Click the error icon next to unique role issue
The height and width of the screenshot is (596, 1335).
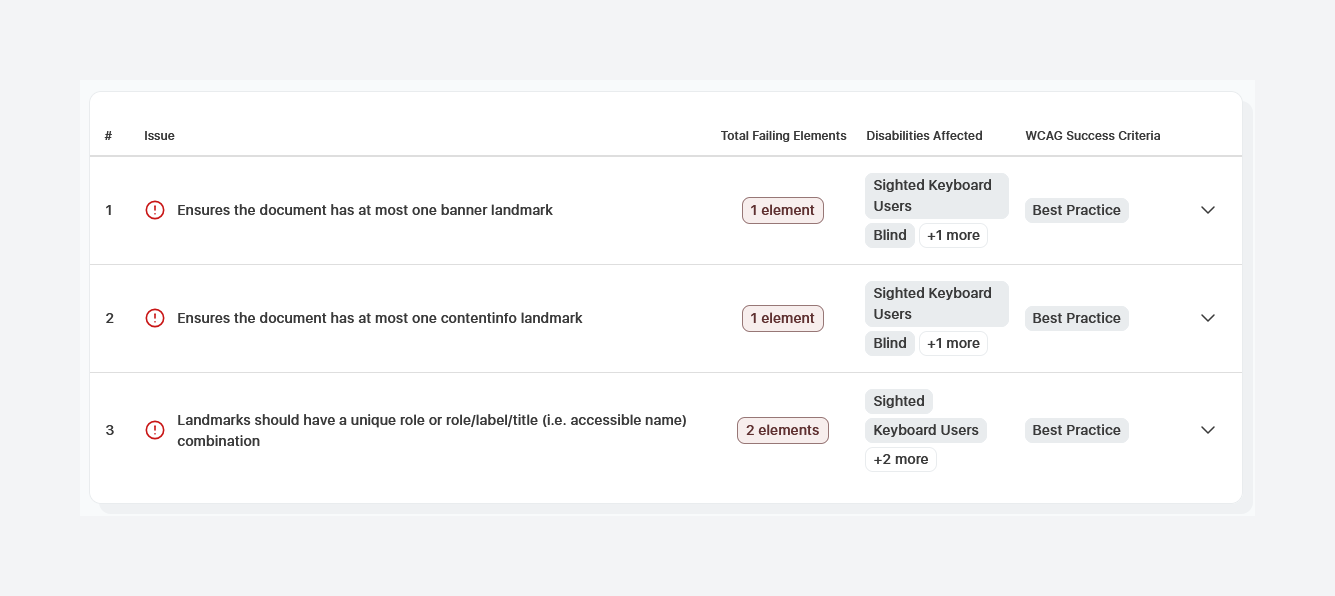click(155, 429)
